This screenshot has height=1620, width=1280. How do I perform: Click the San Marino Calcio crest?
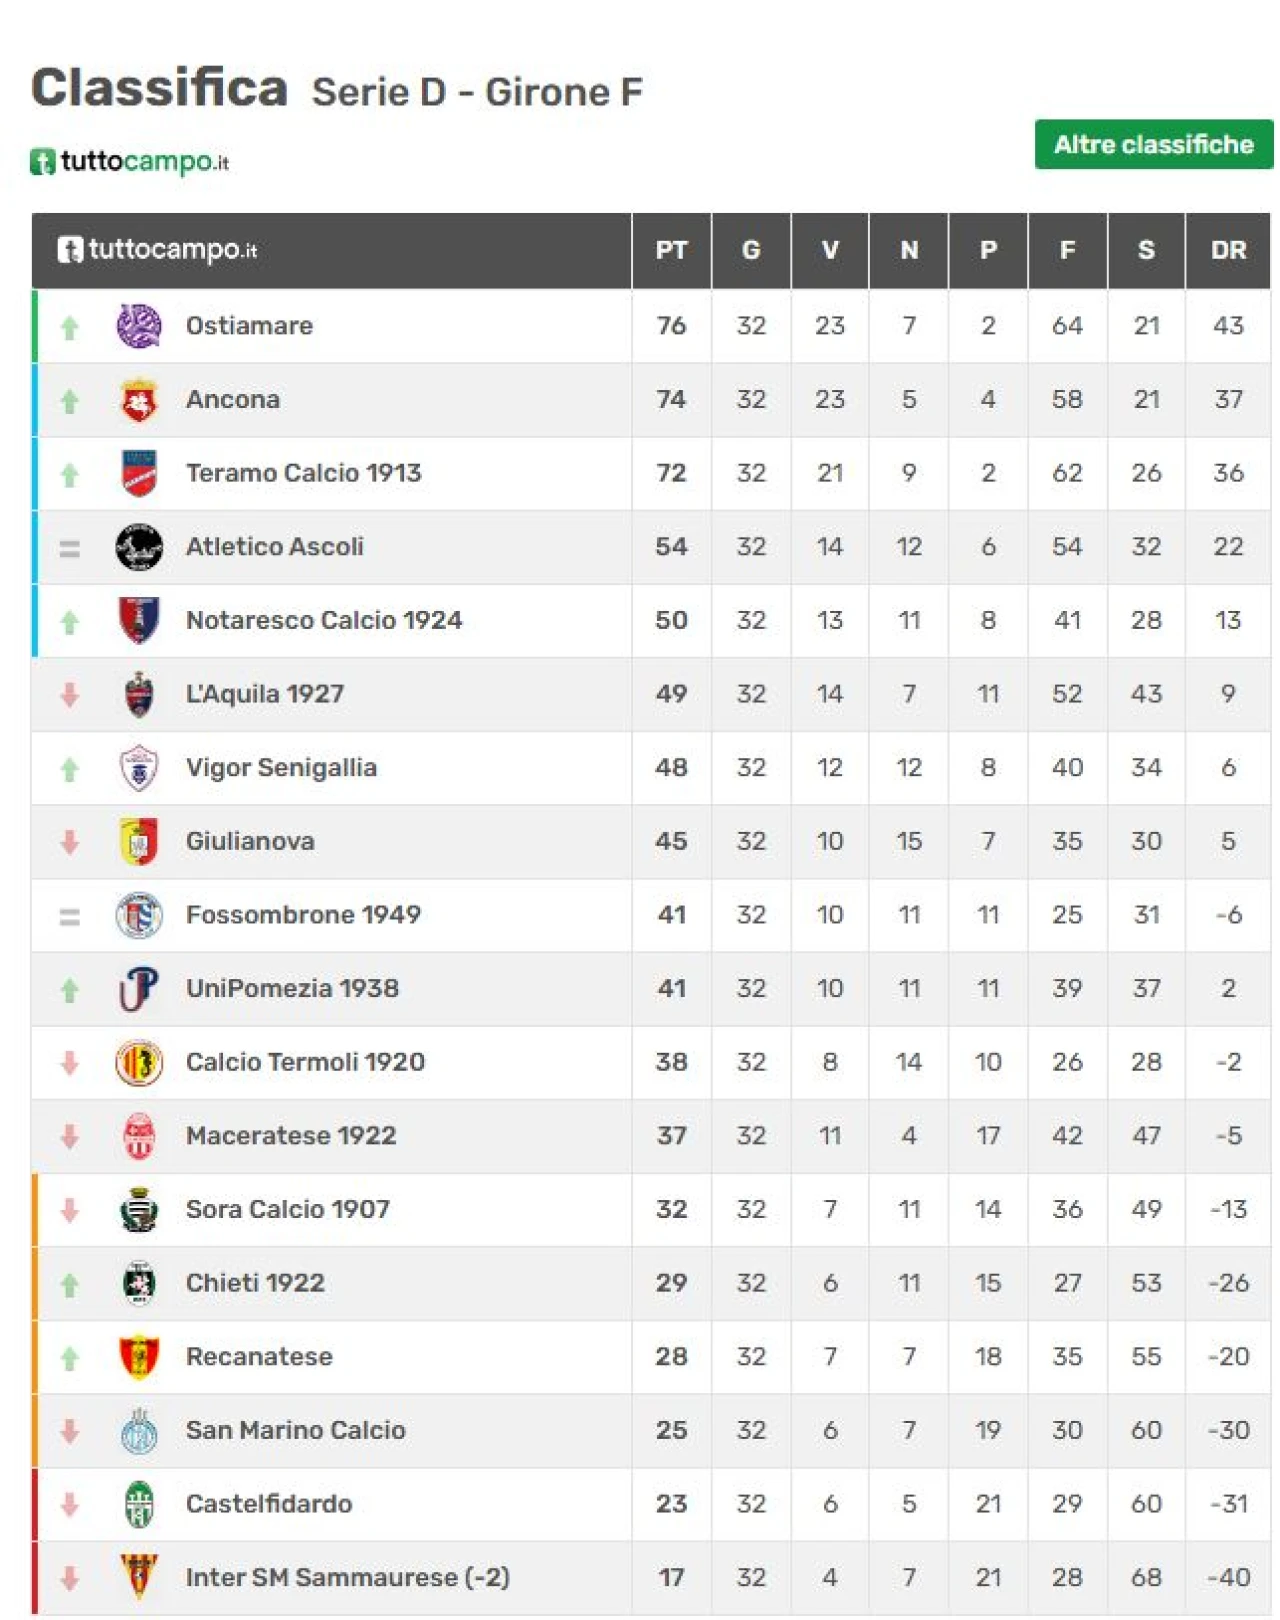point(139,1431)
